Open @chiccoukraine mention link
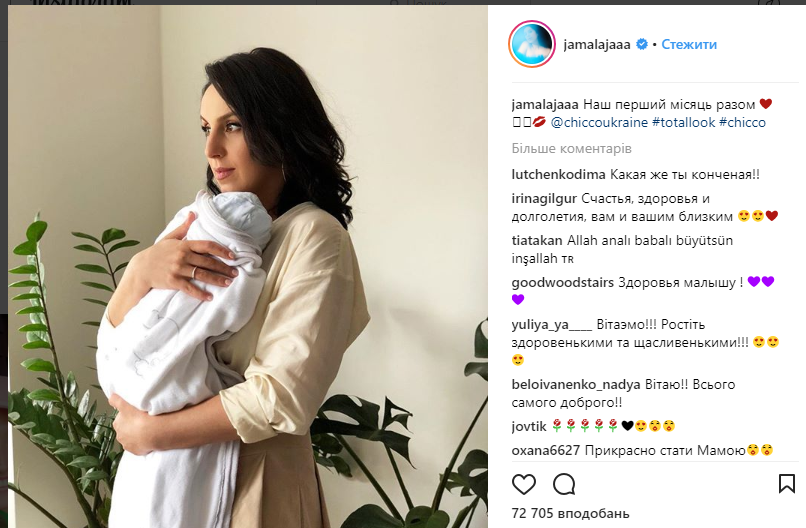This screenshot has height=528, width=806. tap(599, 122)
